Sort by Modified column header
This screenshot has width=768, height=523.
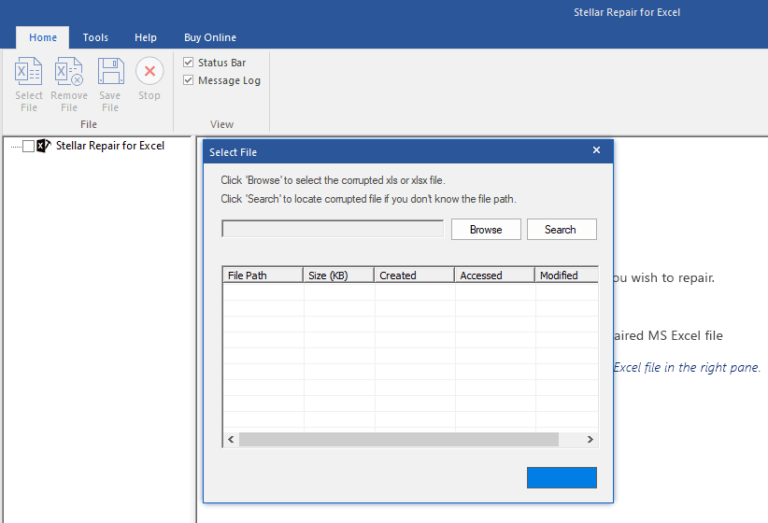(567, 275)
